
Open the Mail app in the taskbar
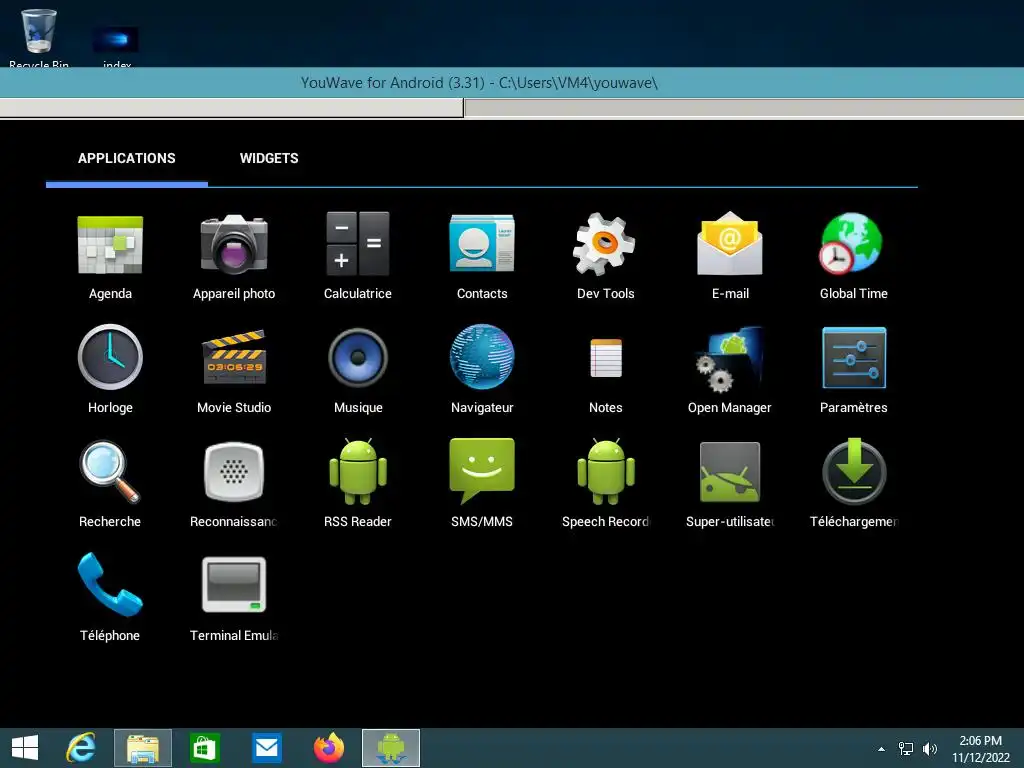point(266,748)
